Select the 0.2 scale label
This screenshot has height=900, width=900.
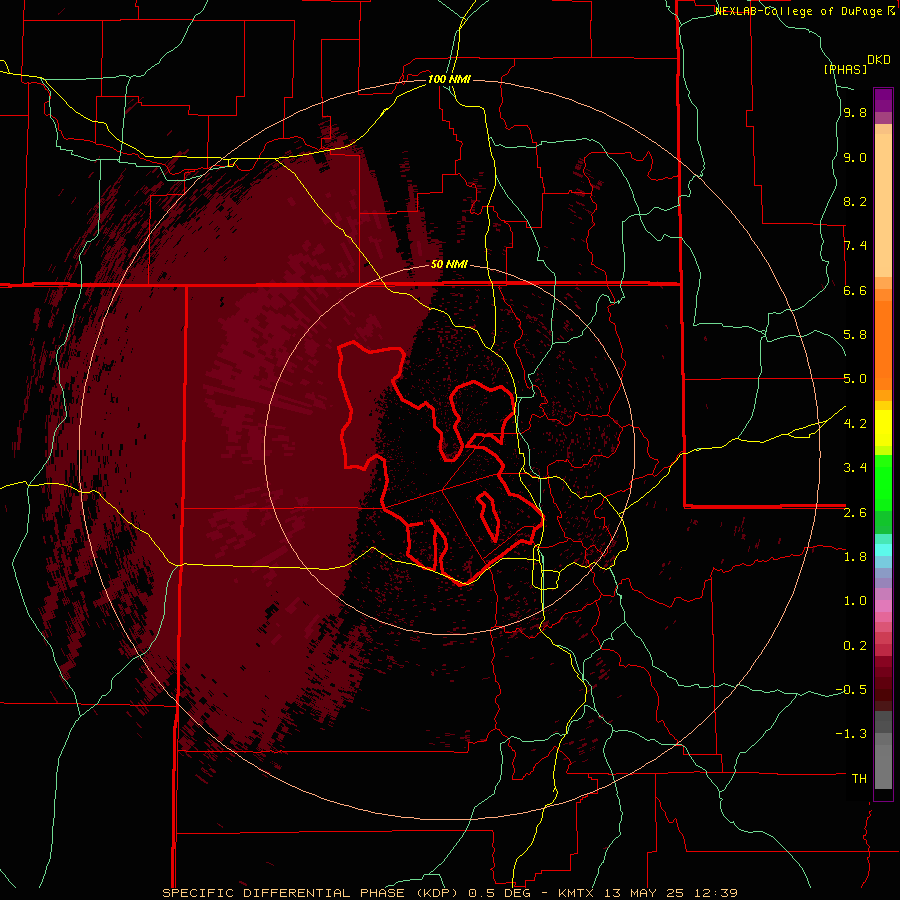855,646
